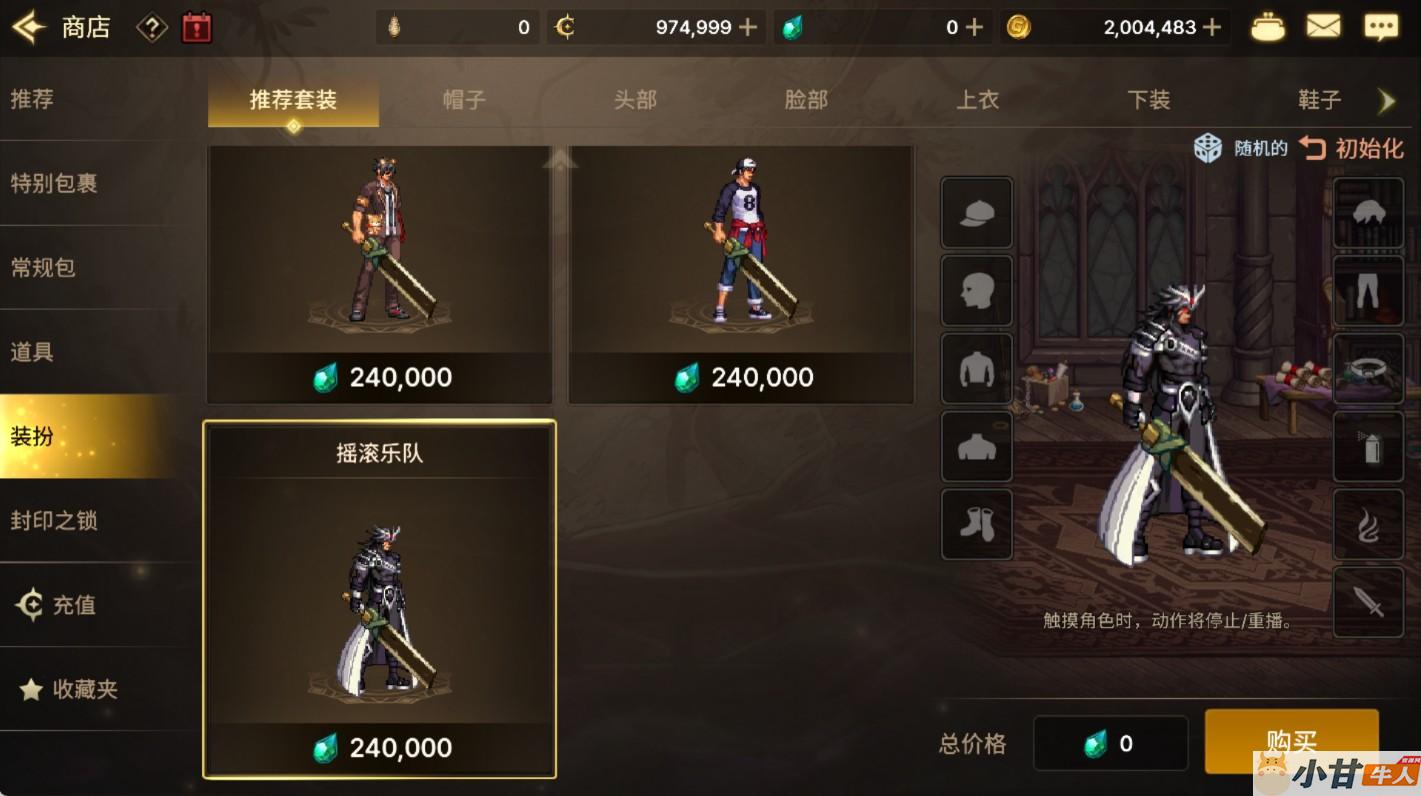Select the head slot icon
Screen dimensions: 1421x796
click(x=977, y=290)
